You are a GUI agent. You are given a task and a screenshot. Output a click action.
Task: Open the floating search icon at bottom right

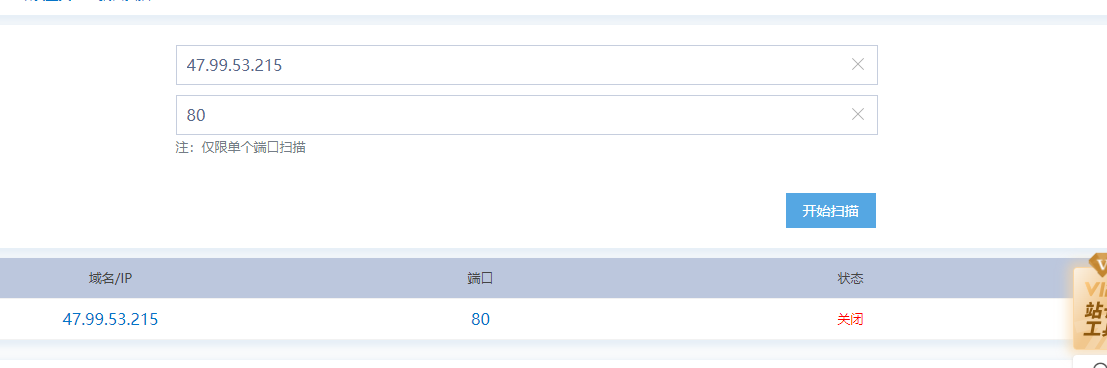[1100, 362]
